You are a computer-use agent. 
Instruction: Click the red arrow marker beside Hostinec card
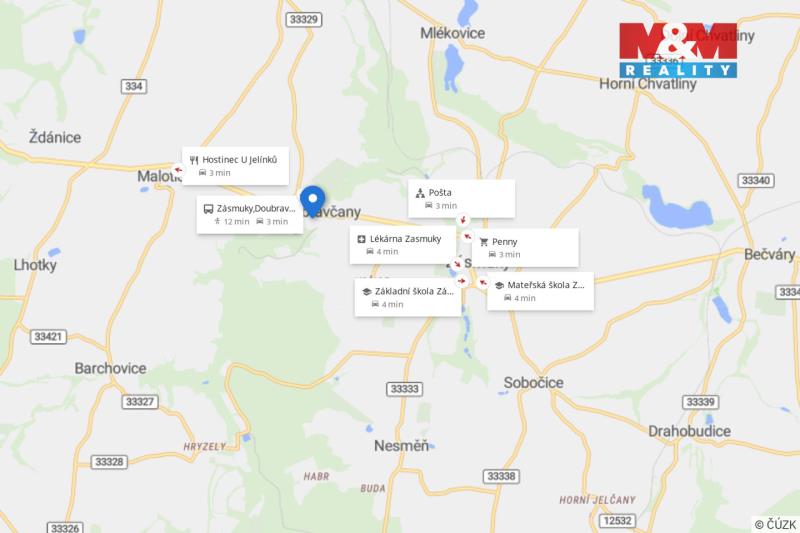[178, 170]
